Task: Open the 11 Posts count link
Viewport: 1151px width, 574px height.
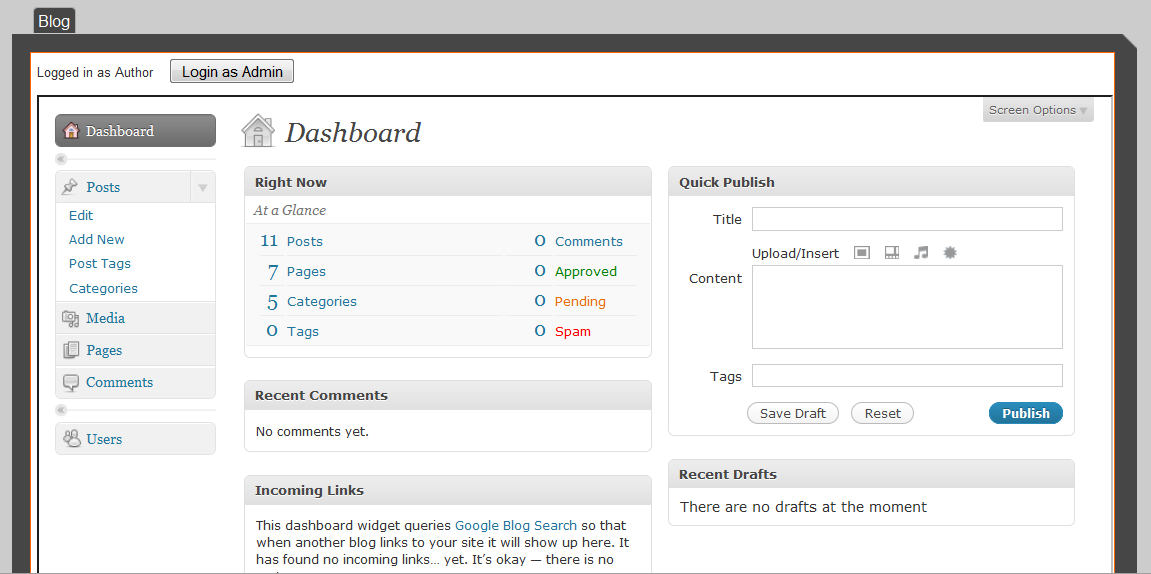Action: [291, 241]
